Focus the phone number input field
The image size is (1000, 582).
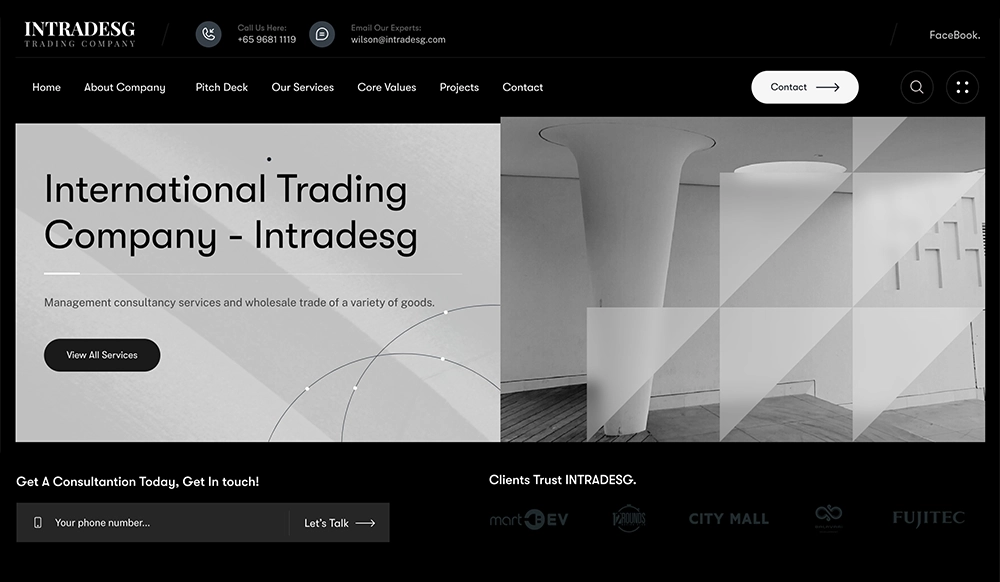[165, 523]
